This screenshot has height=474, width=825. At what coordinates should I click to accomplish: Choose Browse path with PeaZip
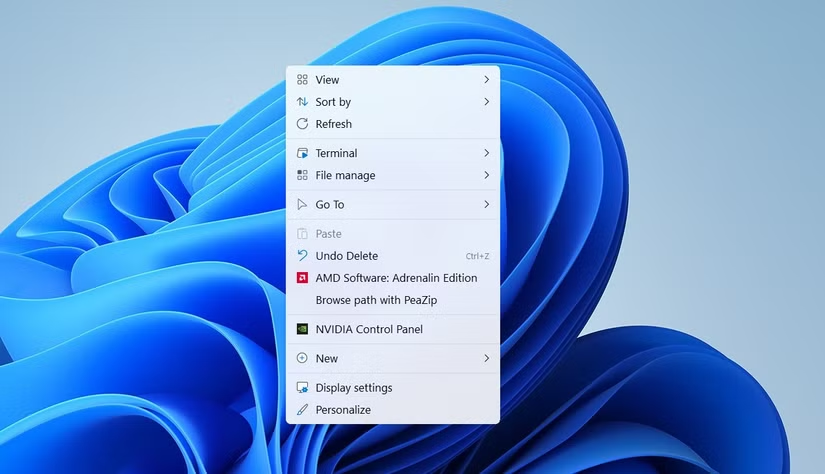[376, 300]
